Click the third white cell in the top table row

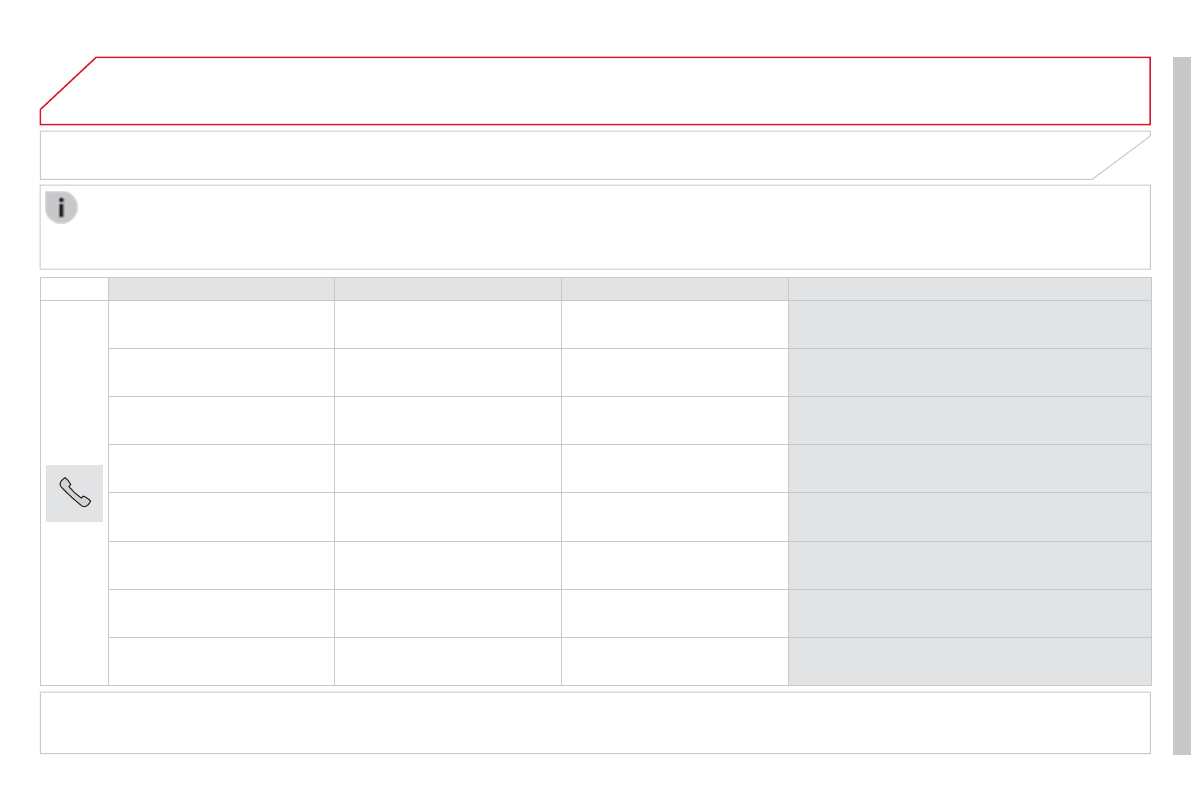(674, 324)
